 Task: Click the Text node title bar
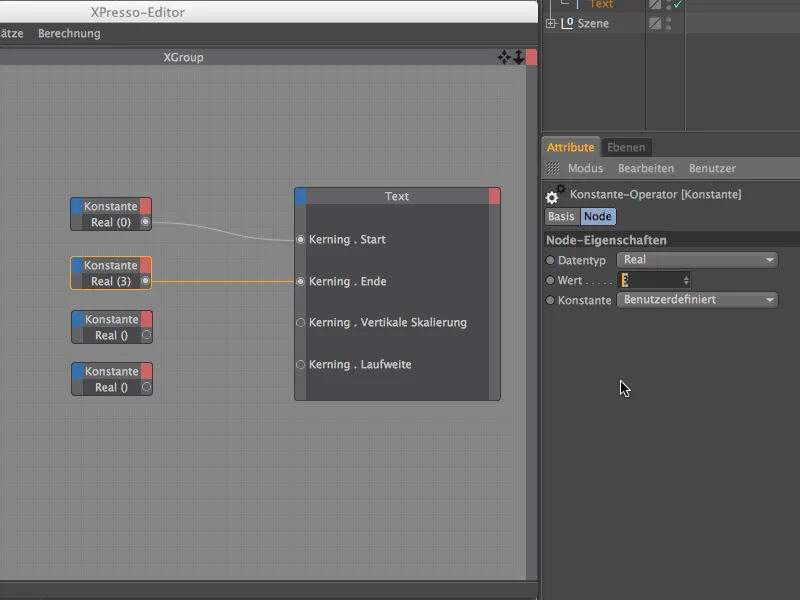coord(397,196)
